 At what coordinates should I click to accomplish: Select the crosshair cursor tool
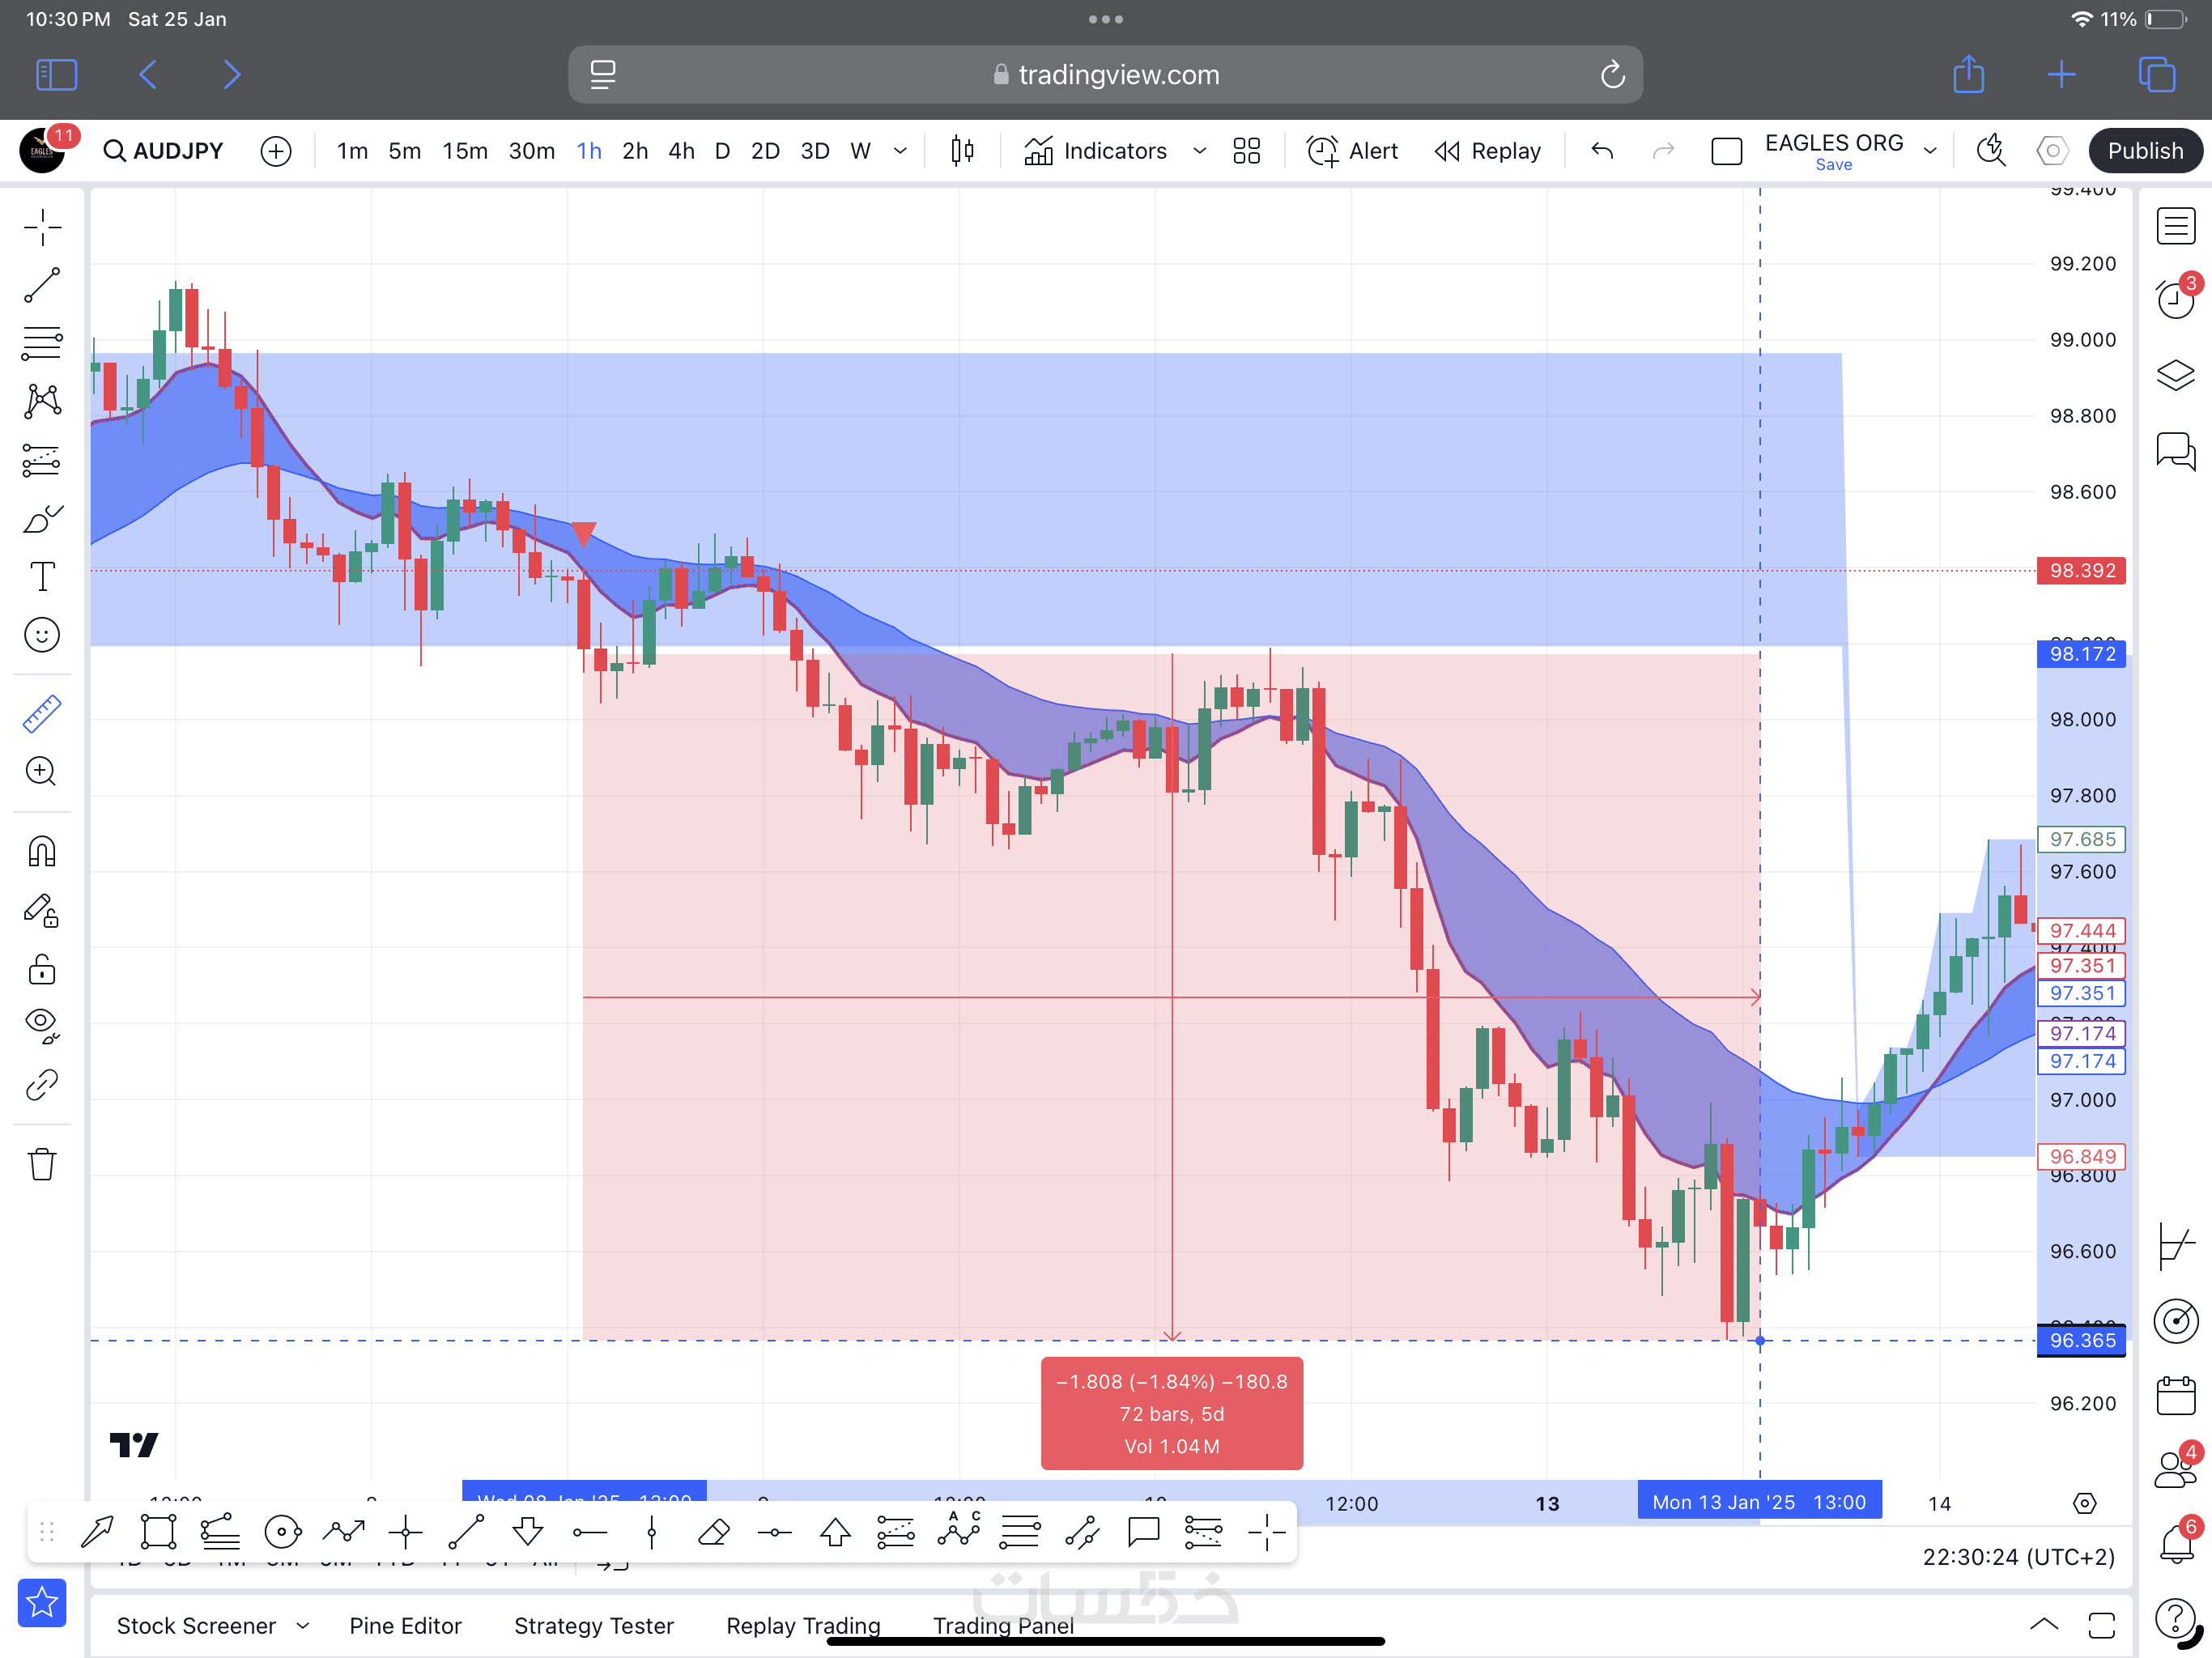pos(42,227)
